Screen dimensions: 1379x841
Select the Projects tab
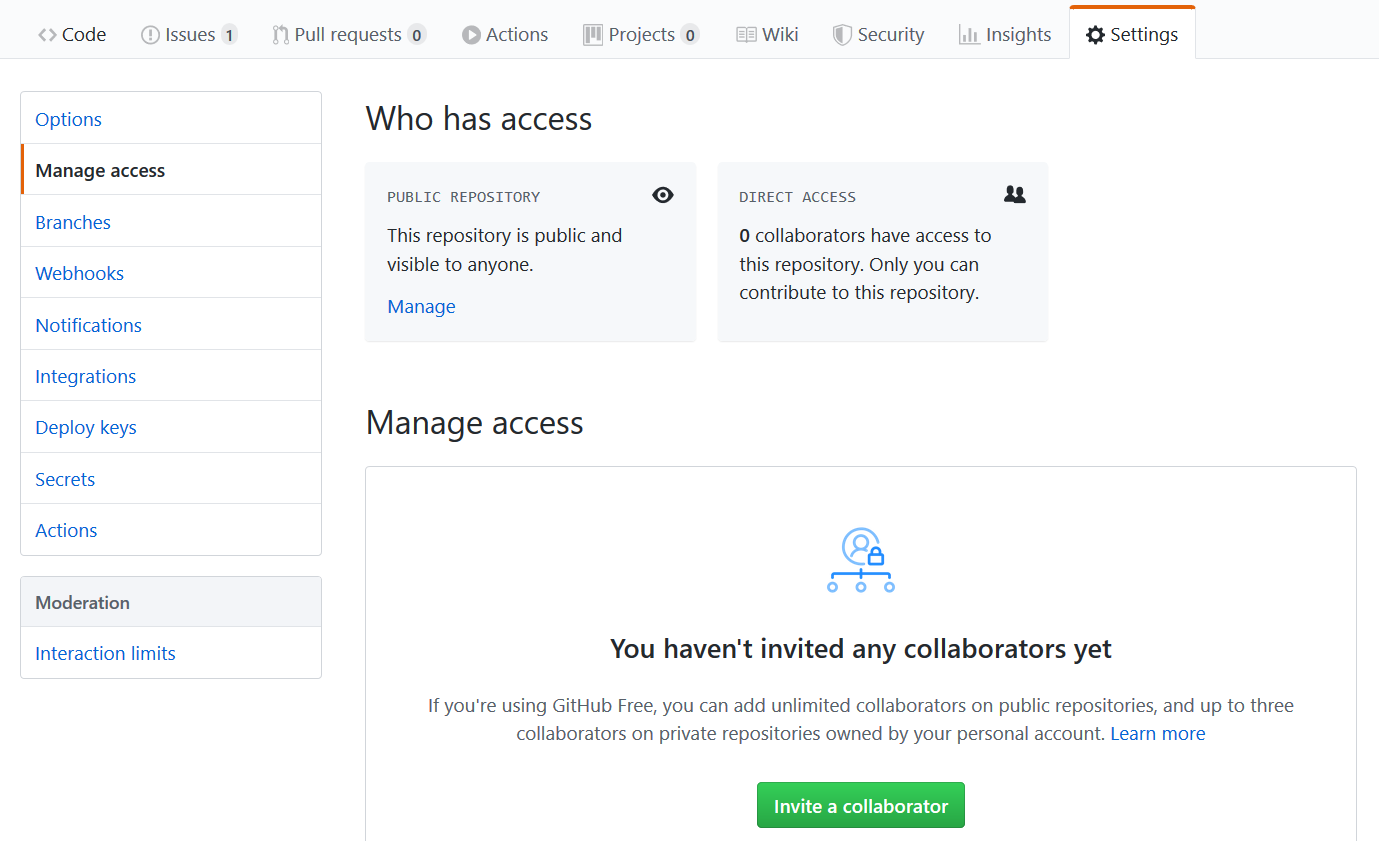point(641,34)
